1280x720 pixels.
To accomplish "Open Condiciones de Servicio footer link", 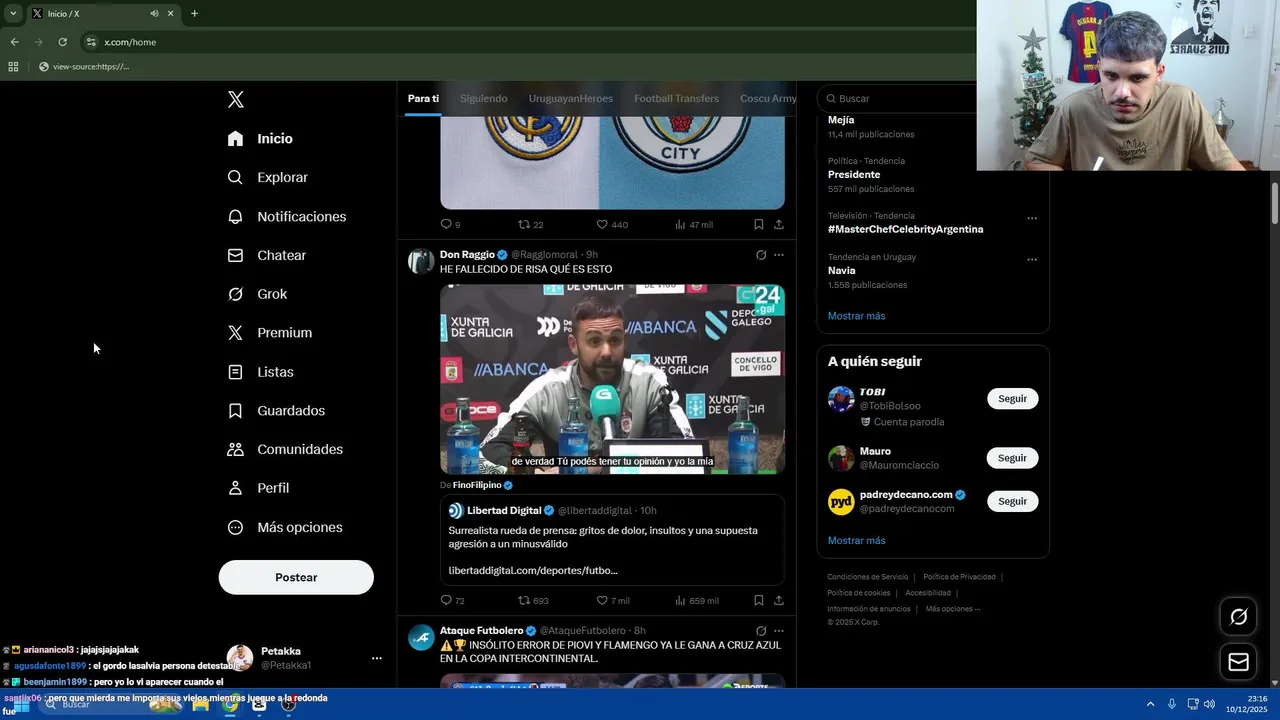I will pyautogui.click(x=867, y=577).
